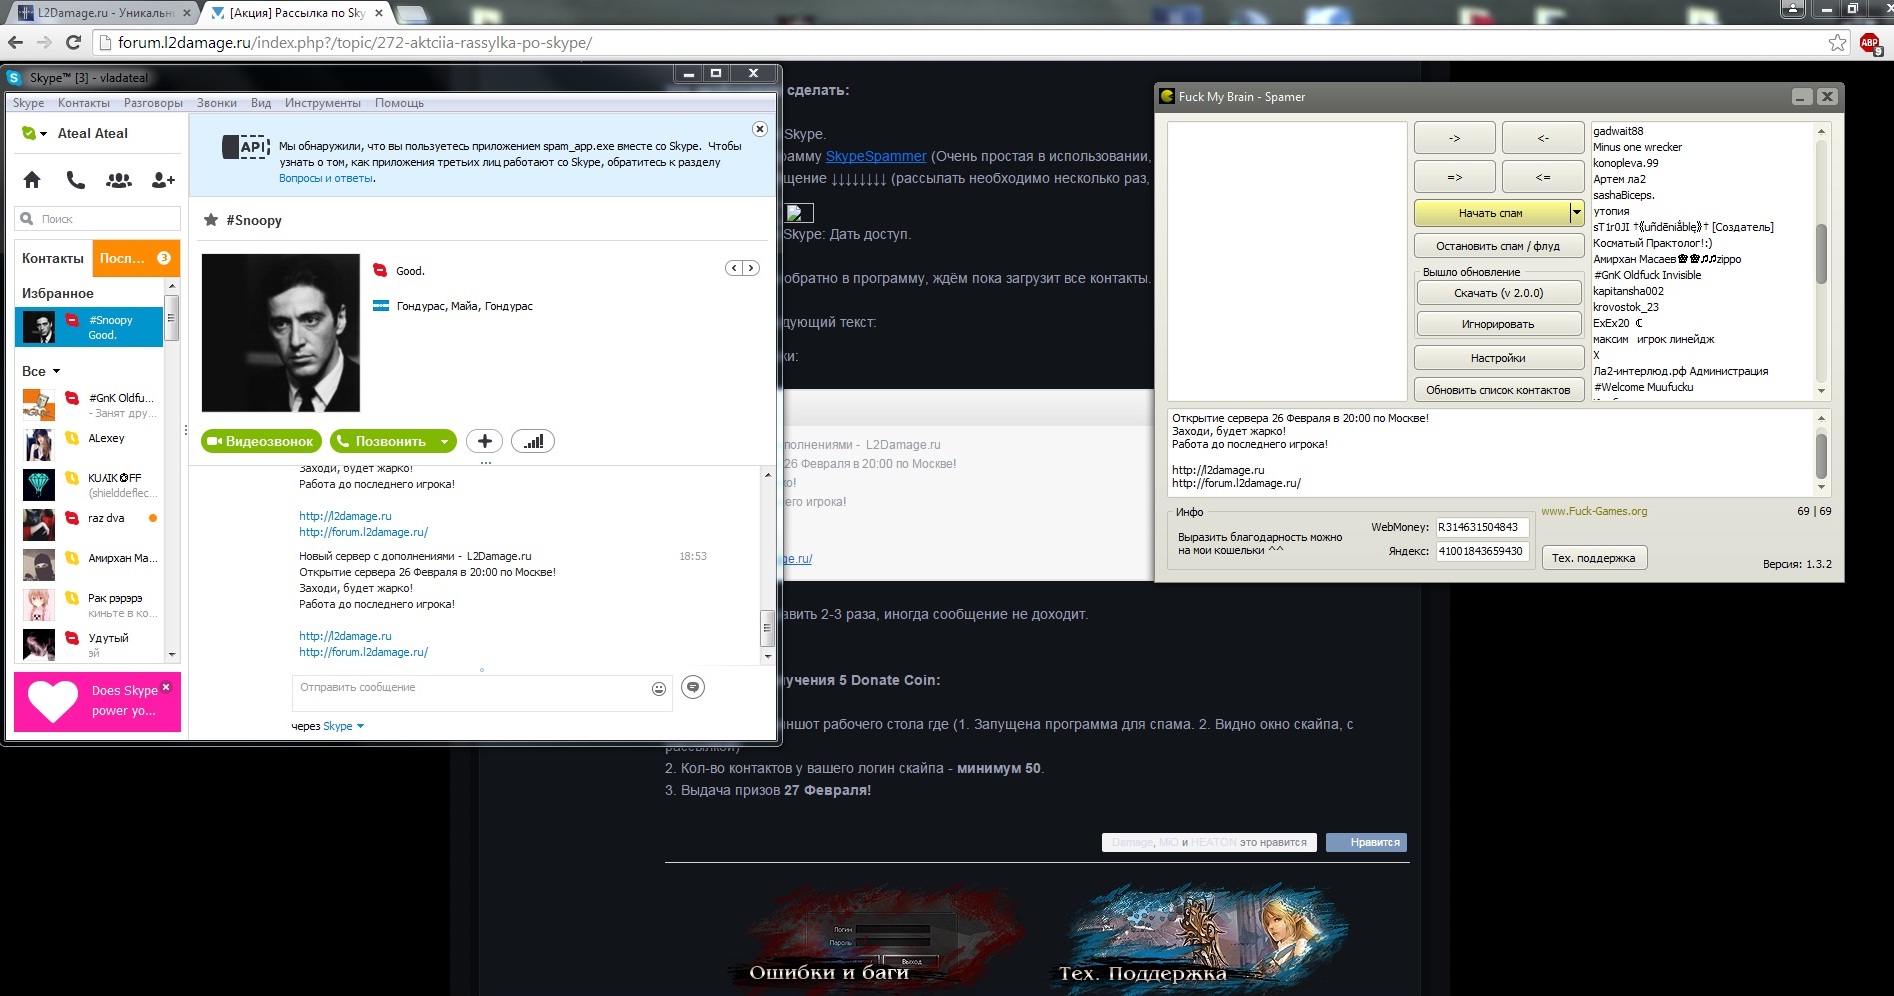This screenshot has height=996, width=1894.
Task: Close the API notification banner in Skype
Action: 760,129
